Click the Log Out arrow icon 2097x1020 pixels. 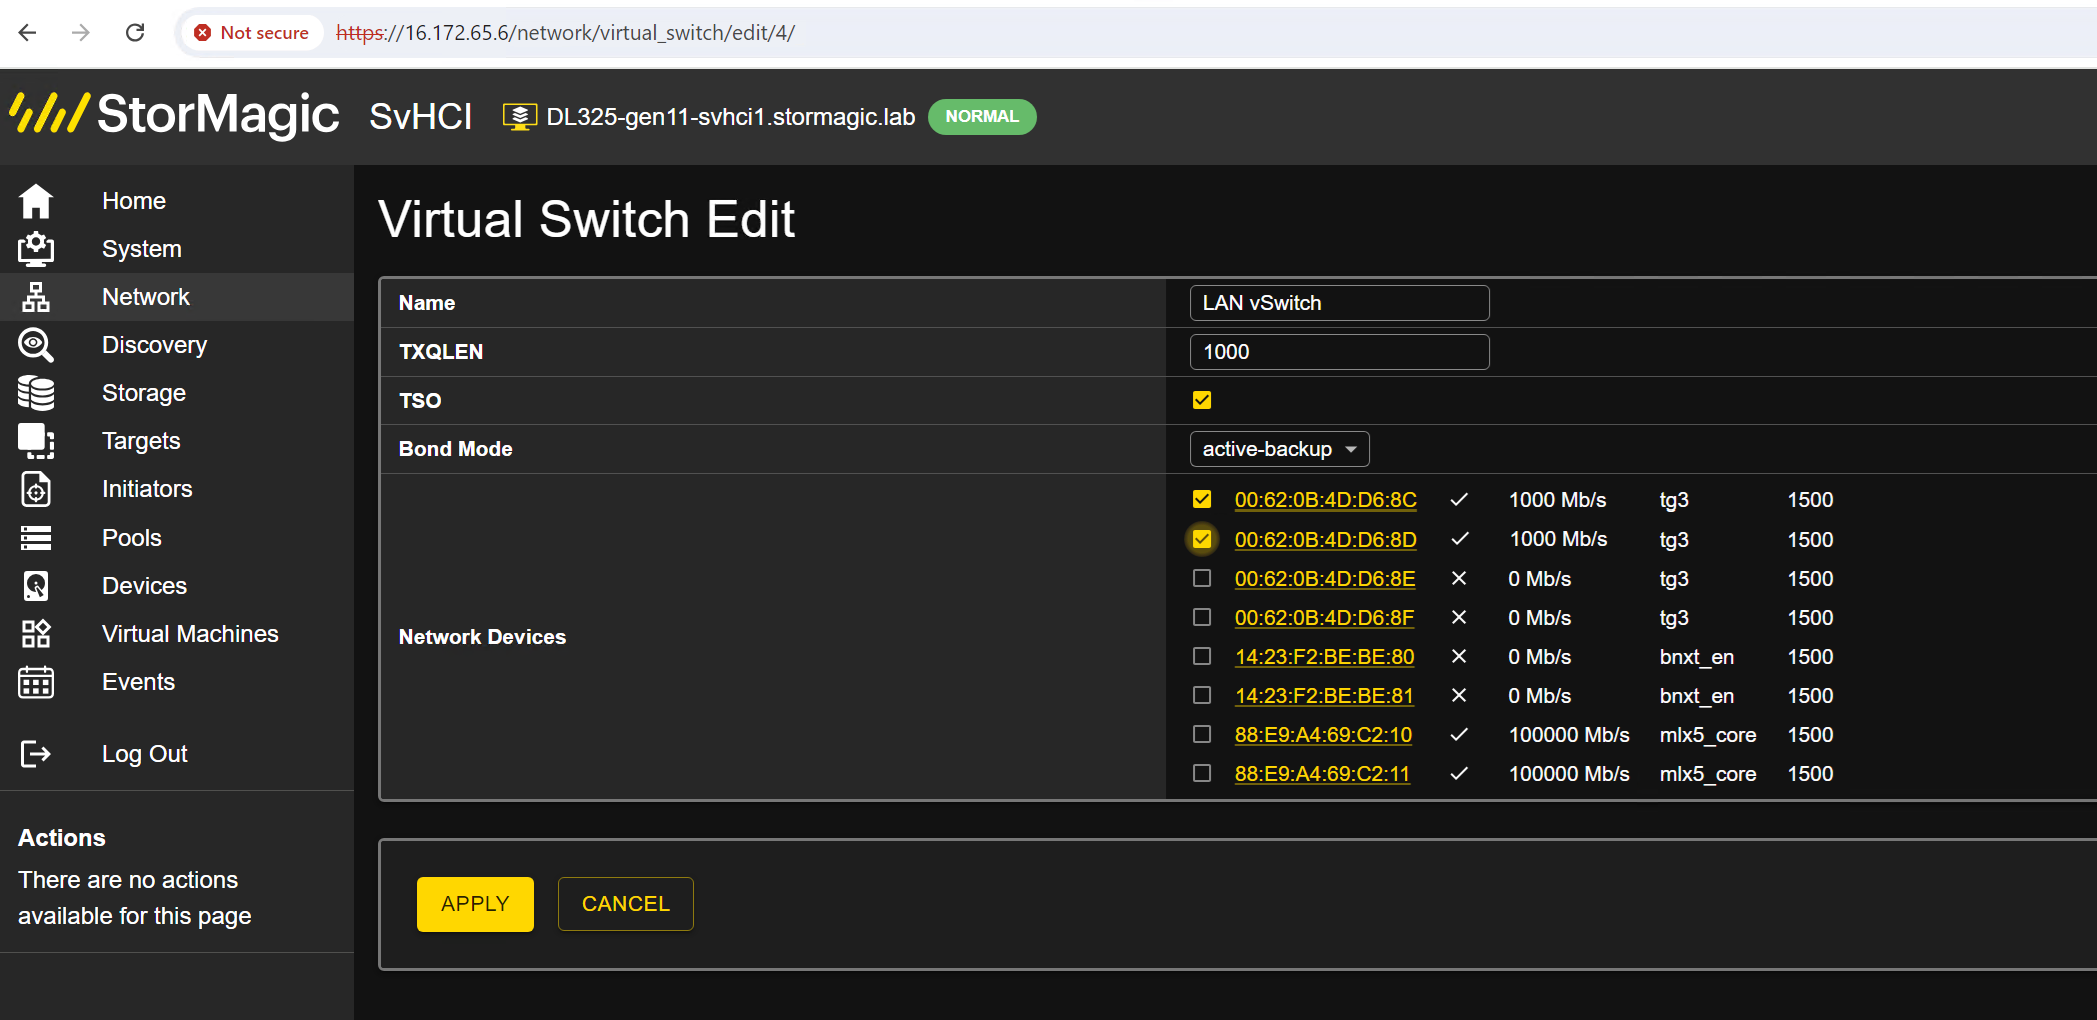tap(36, 754)
